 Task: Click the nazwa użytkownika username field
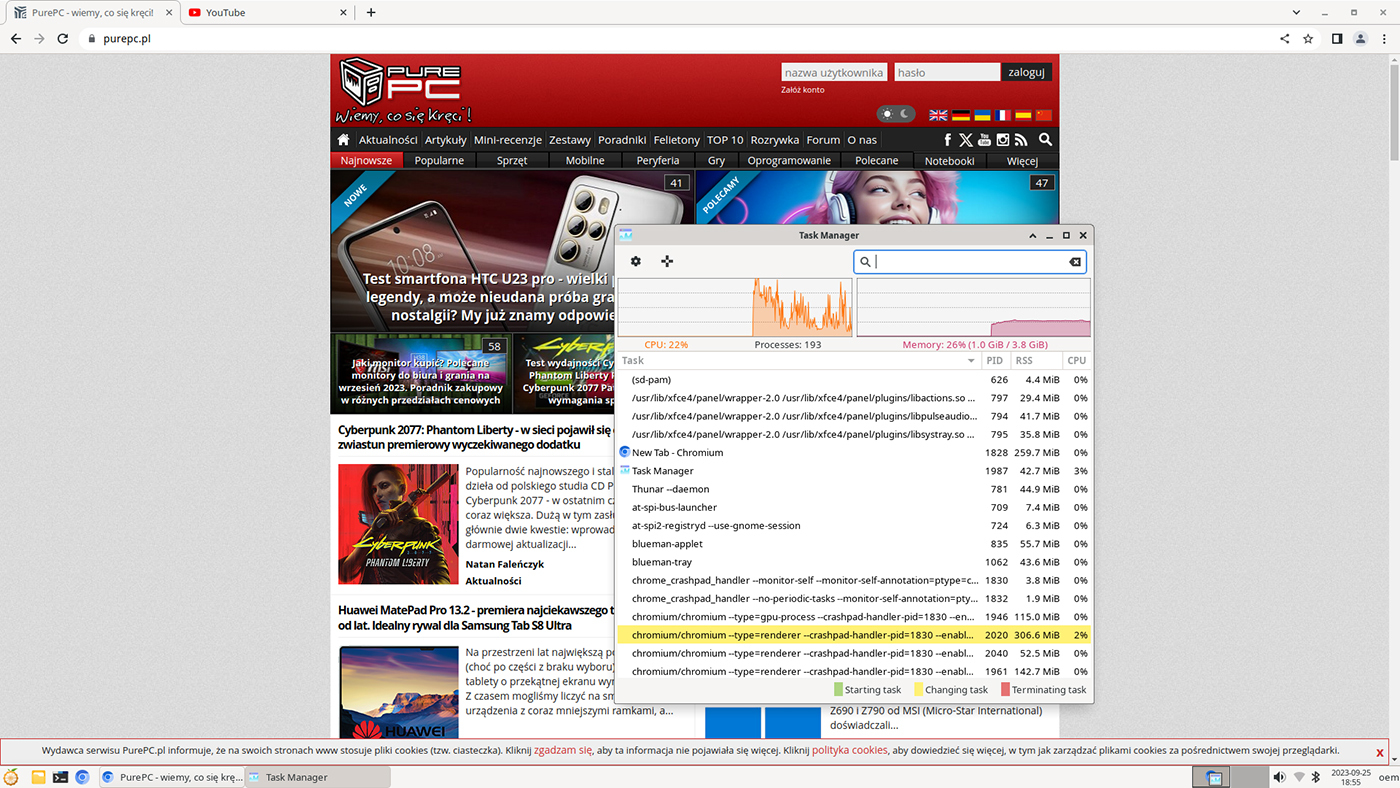(x=833, y=72)
